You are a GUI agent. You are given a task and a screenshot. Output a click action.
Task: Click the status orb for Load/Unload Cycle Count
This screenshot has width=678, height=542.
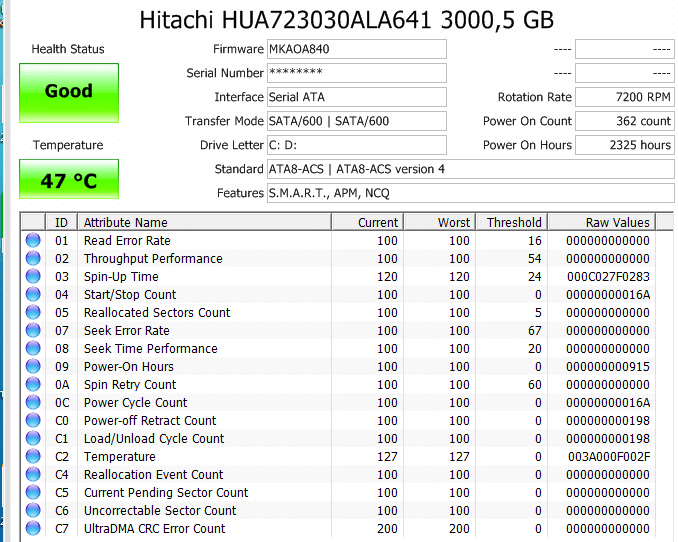tap(33, 438)
